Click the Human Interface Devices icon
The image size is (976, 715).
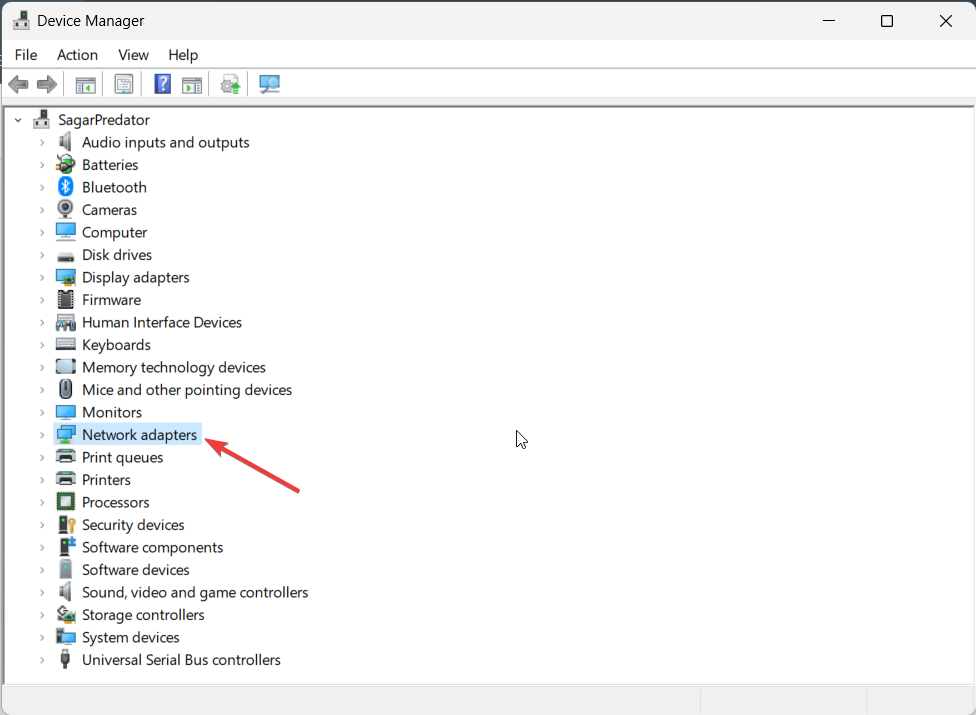65,322
